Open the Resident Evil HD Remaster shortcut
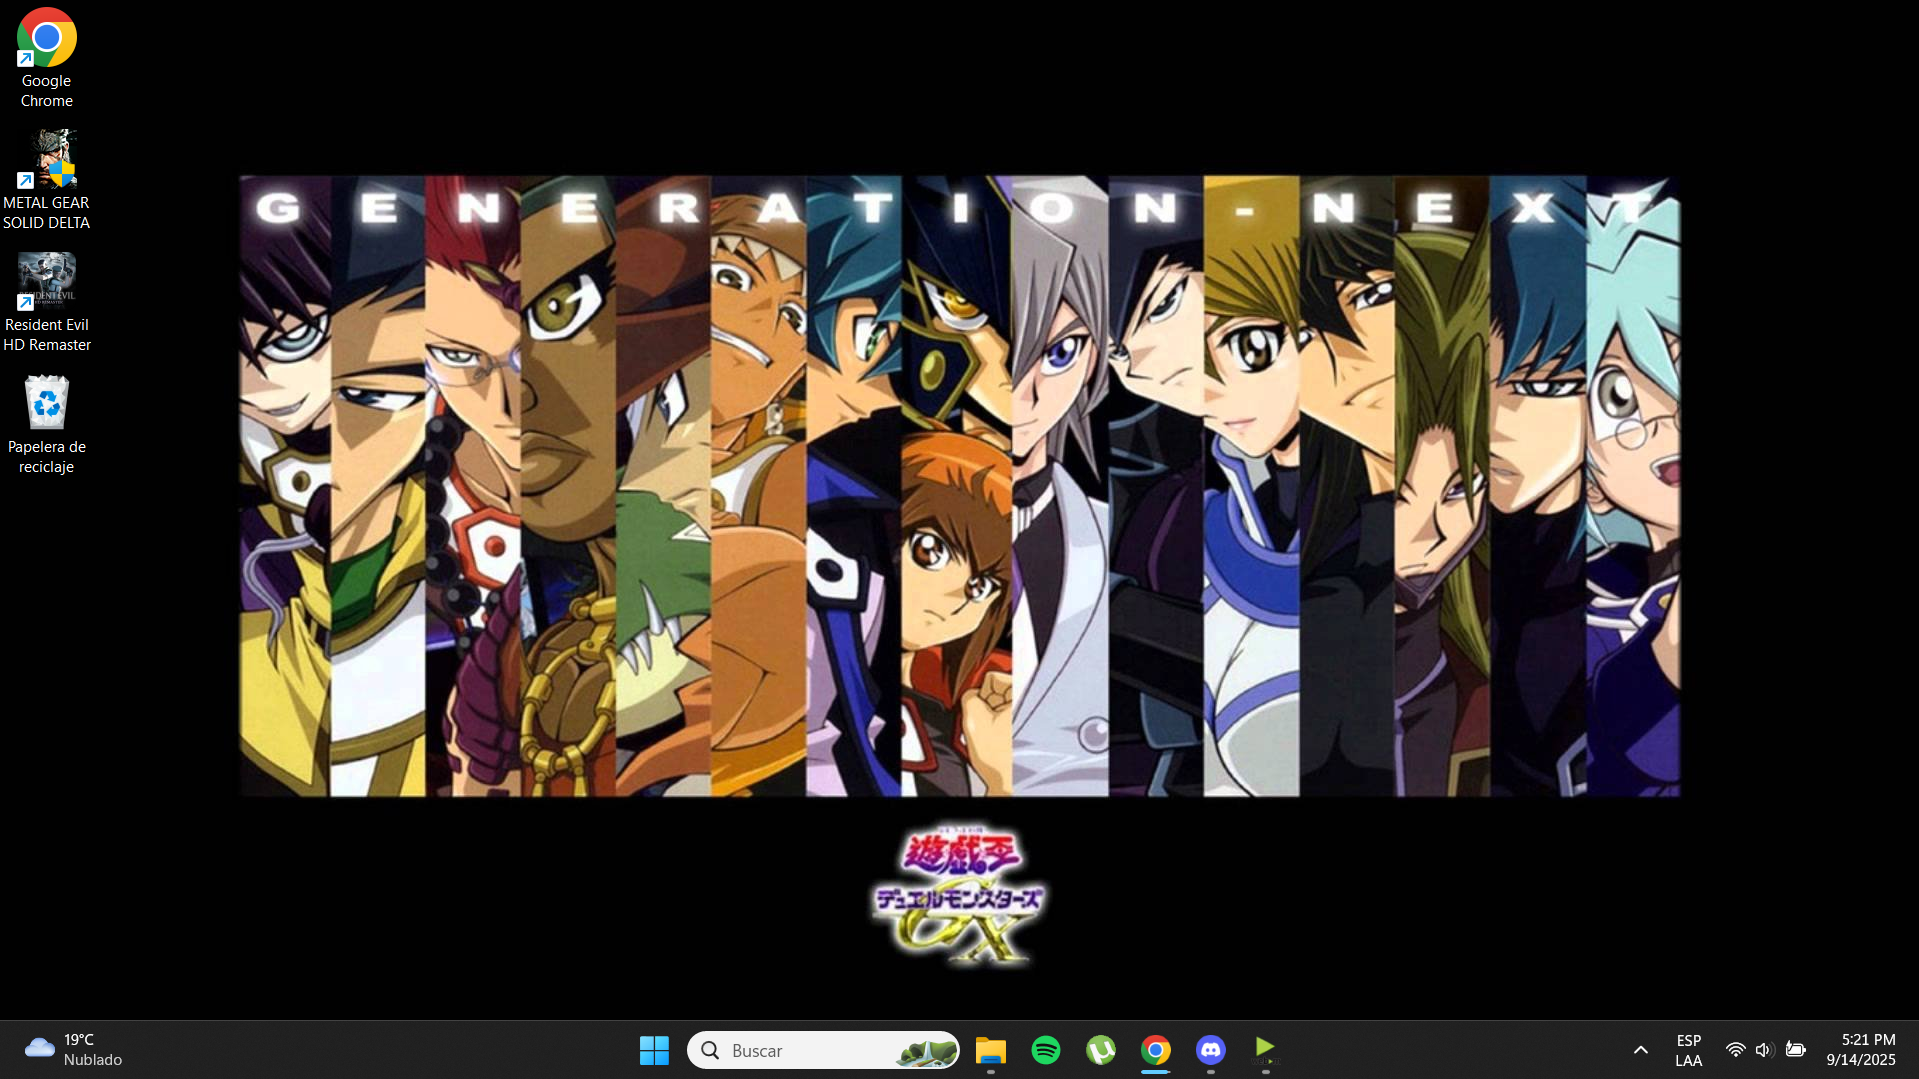The height and width of the screenshot is (1079, 1919). (x=46, y=302)
